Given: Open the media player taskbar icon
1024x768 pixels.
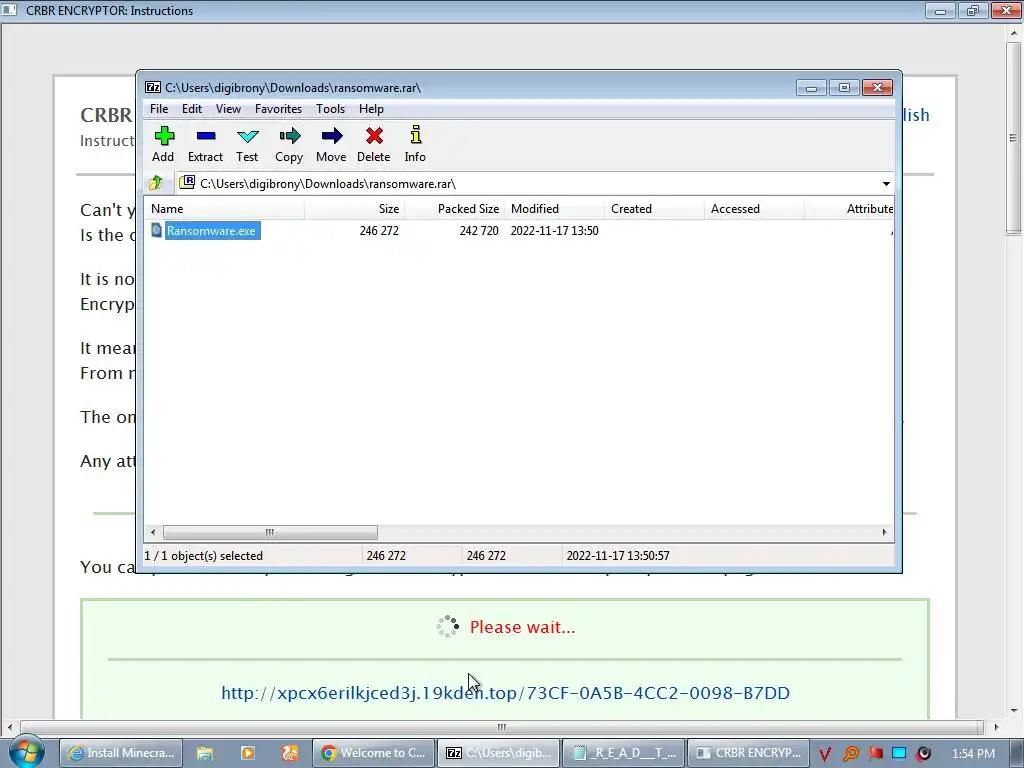Looking at the screenshot, I should [248, 753].
